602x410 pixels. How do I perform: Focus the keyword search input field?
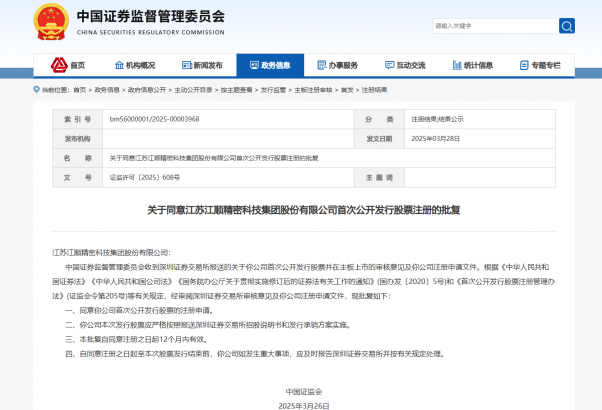[496, 26]
